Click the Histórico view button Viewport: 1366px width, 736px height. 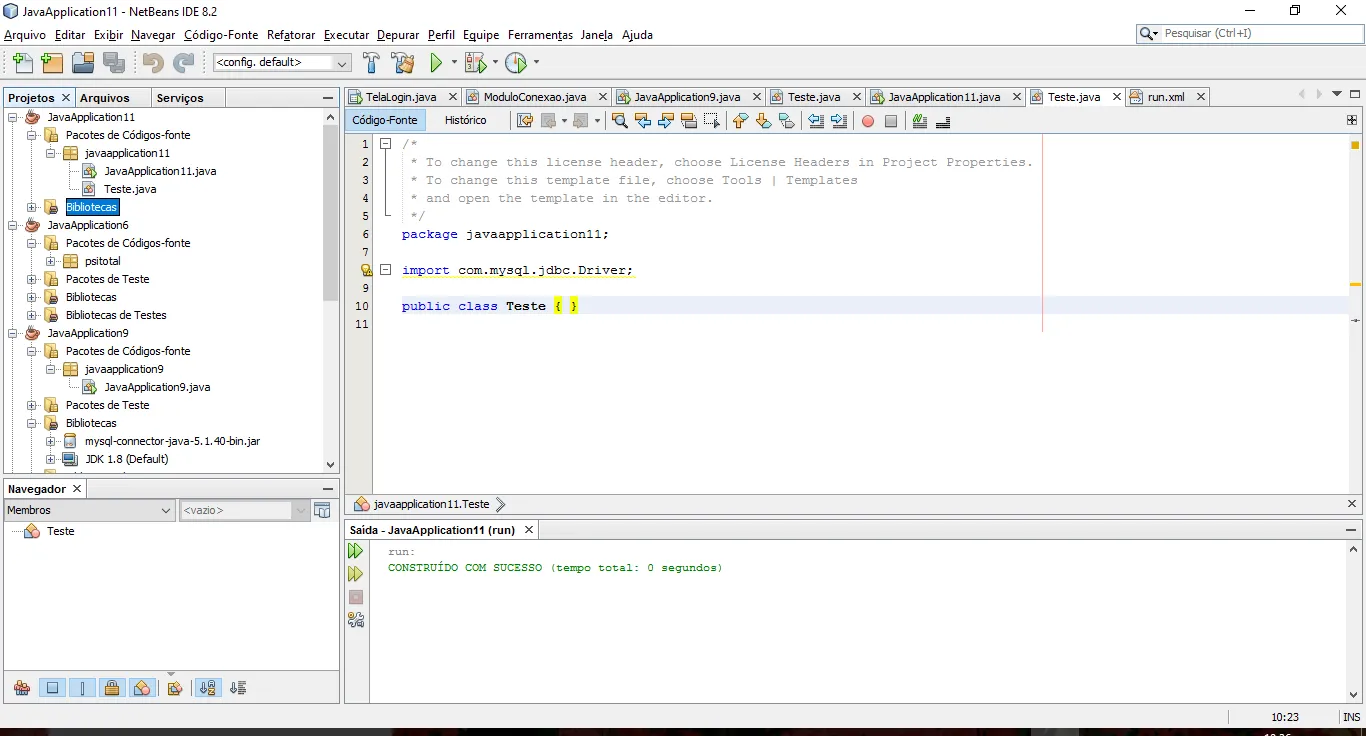tap(465, 120)
